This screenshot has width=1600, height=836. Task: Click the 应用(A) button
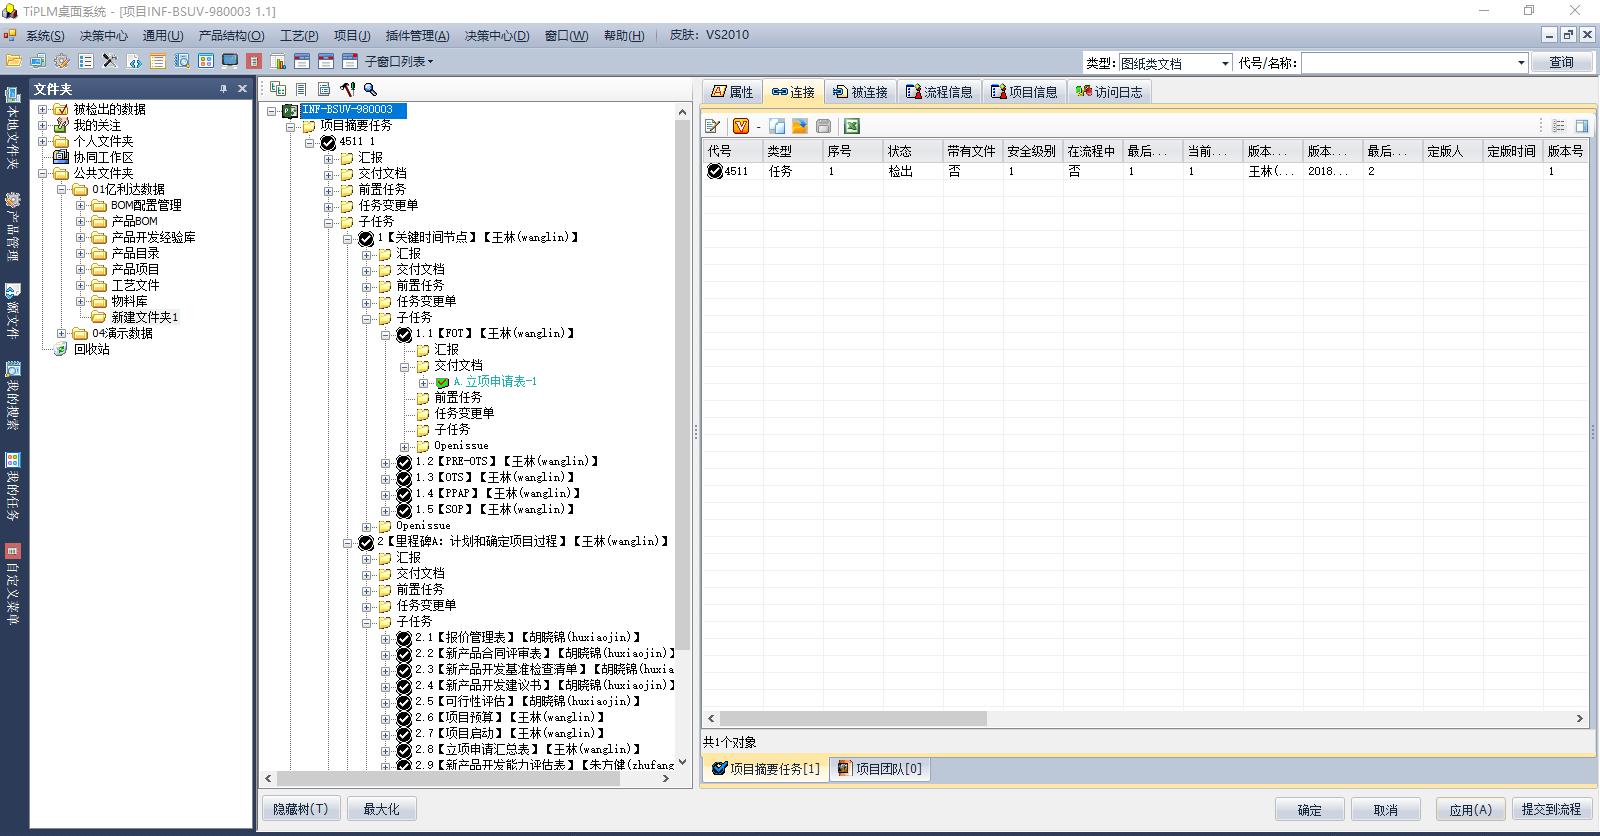(1470, 810)
